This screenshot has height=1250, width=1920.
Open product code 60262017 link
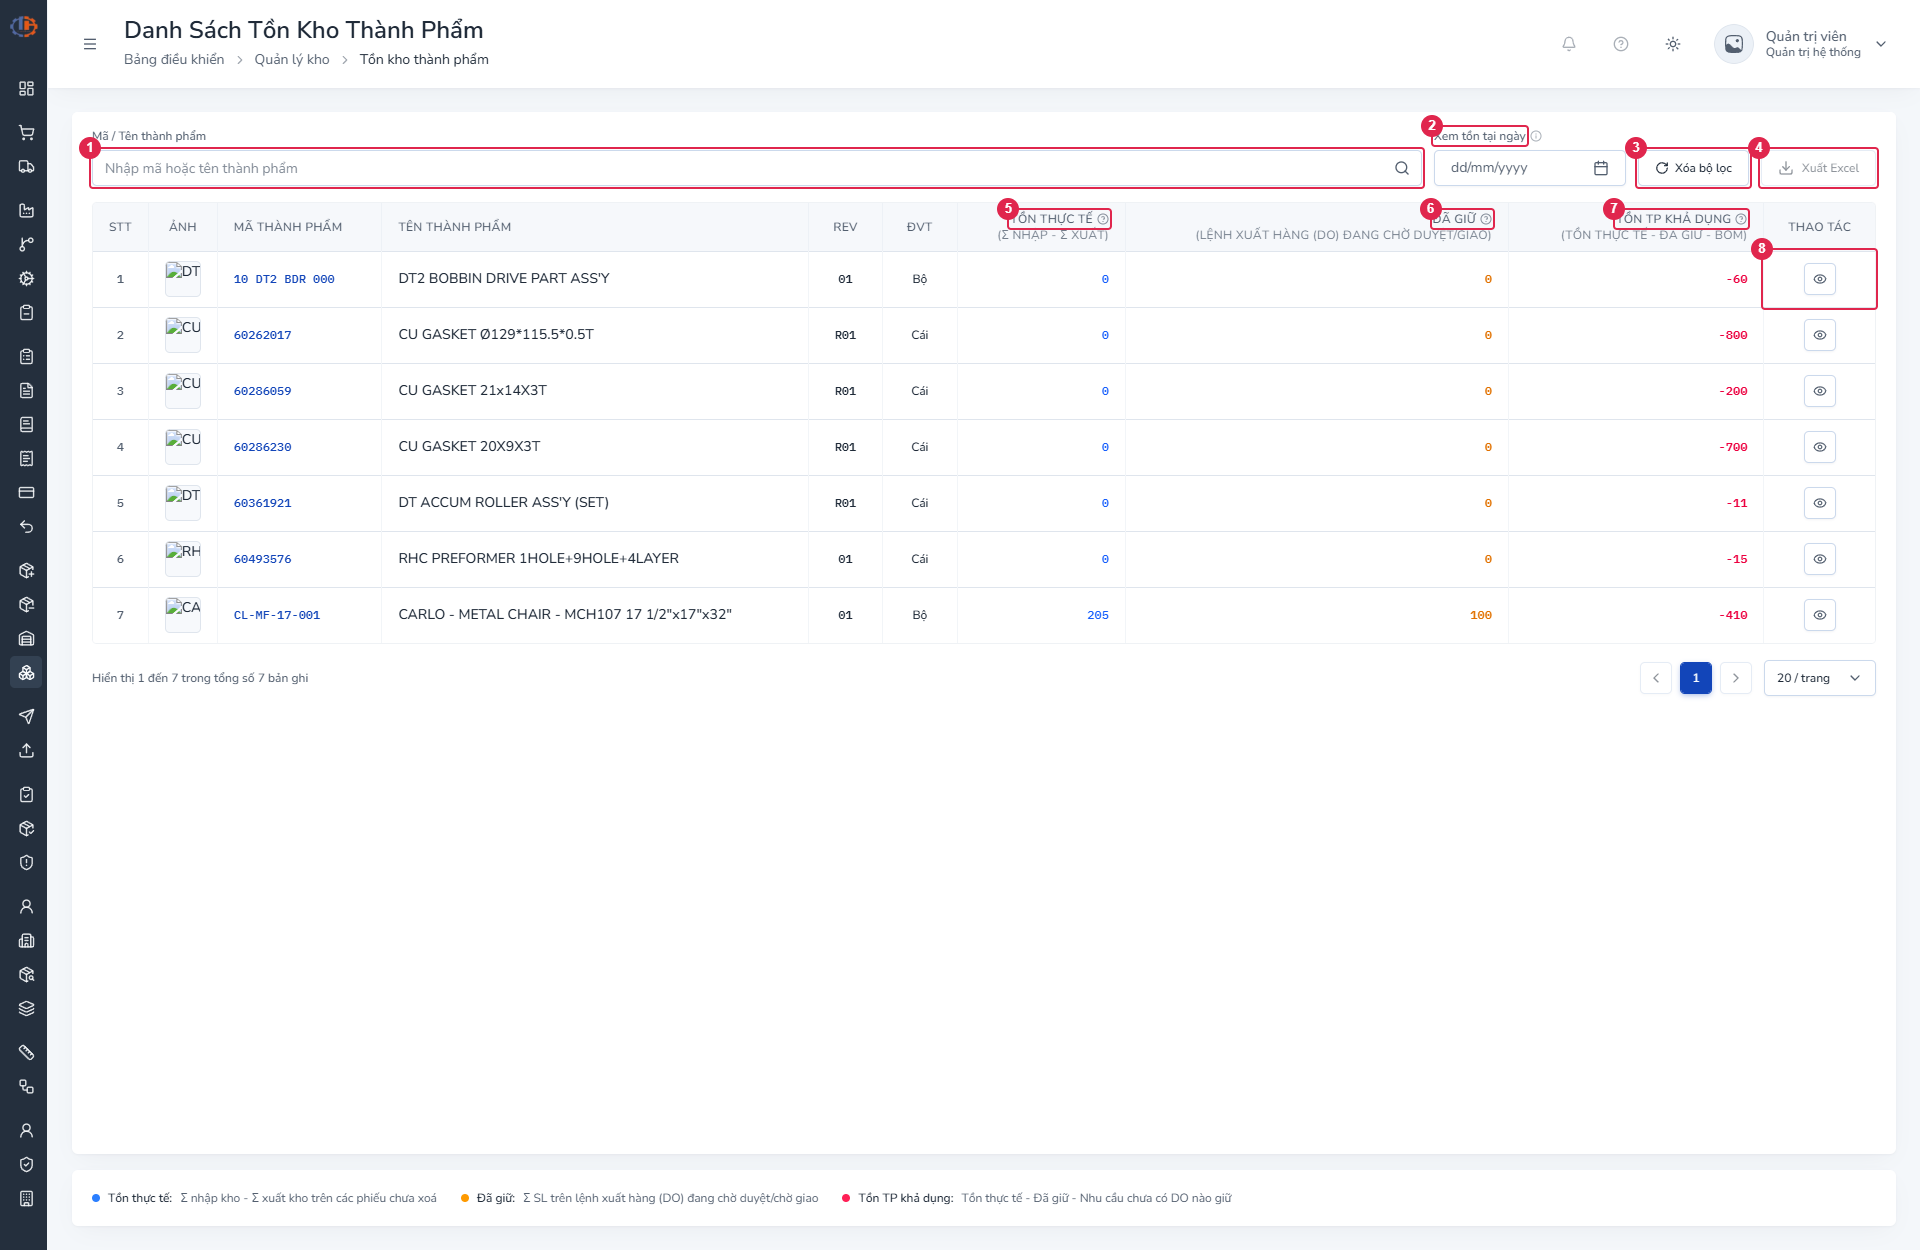[263, 335]
